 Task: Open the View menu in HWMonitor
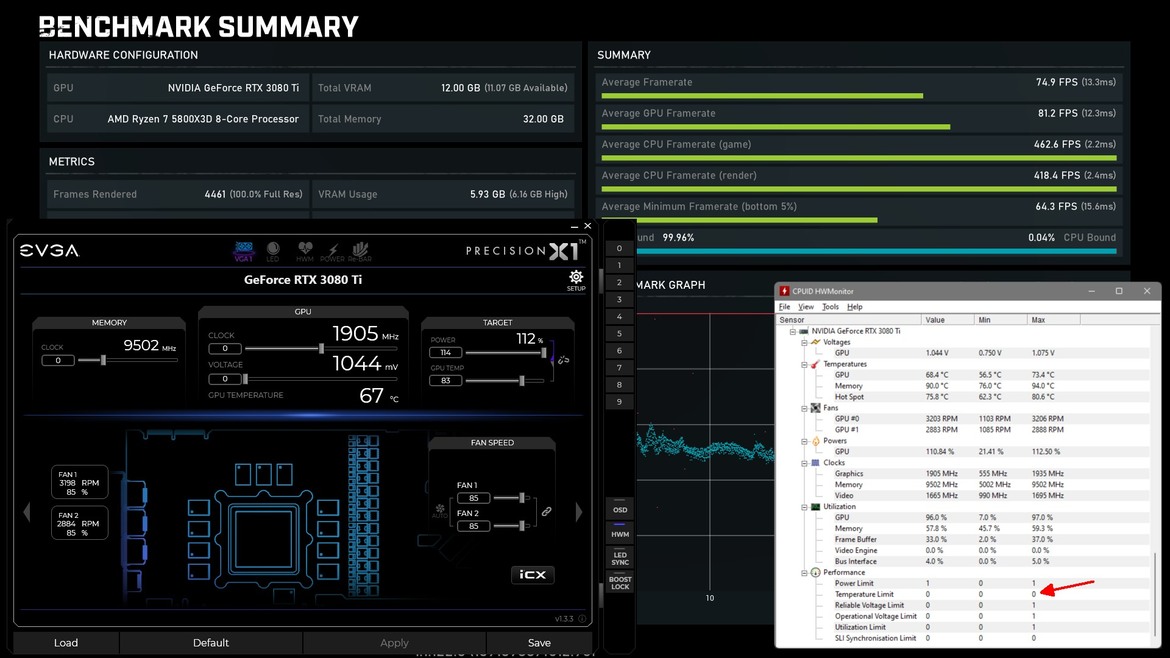[x=806, y=307]
